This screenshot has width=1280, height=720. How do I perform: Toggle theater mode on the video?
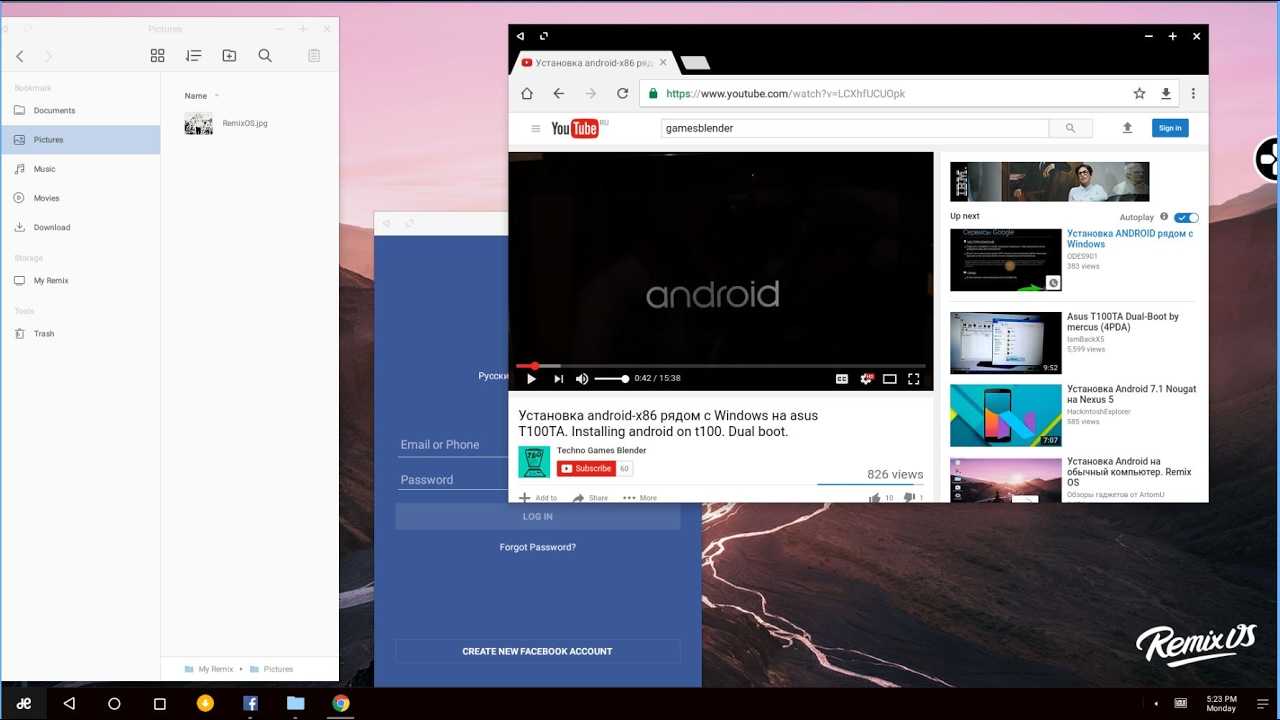[889, 379]
